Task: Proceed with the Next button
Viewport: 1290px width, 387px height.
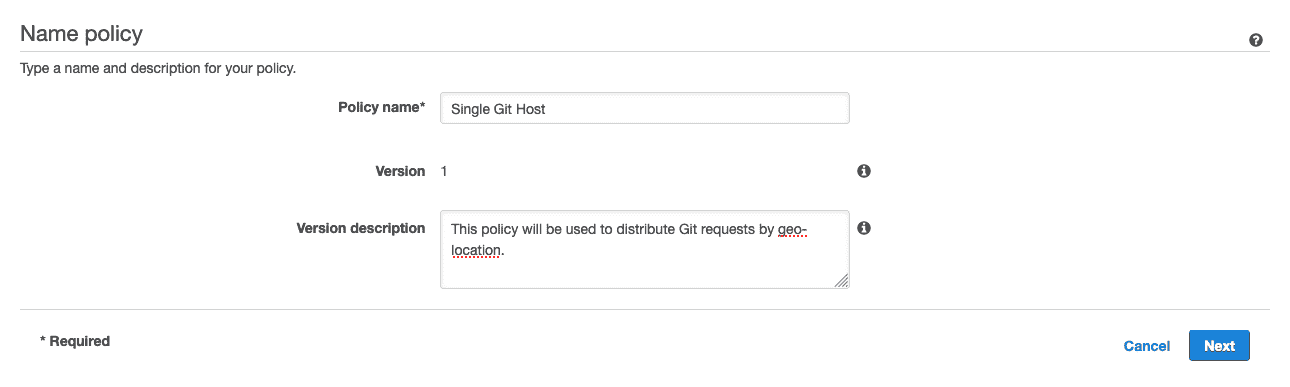Action: (x=1219, y=346)
